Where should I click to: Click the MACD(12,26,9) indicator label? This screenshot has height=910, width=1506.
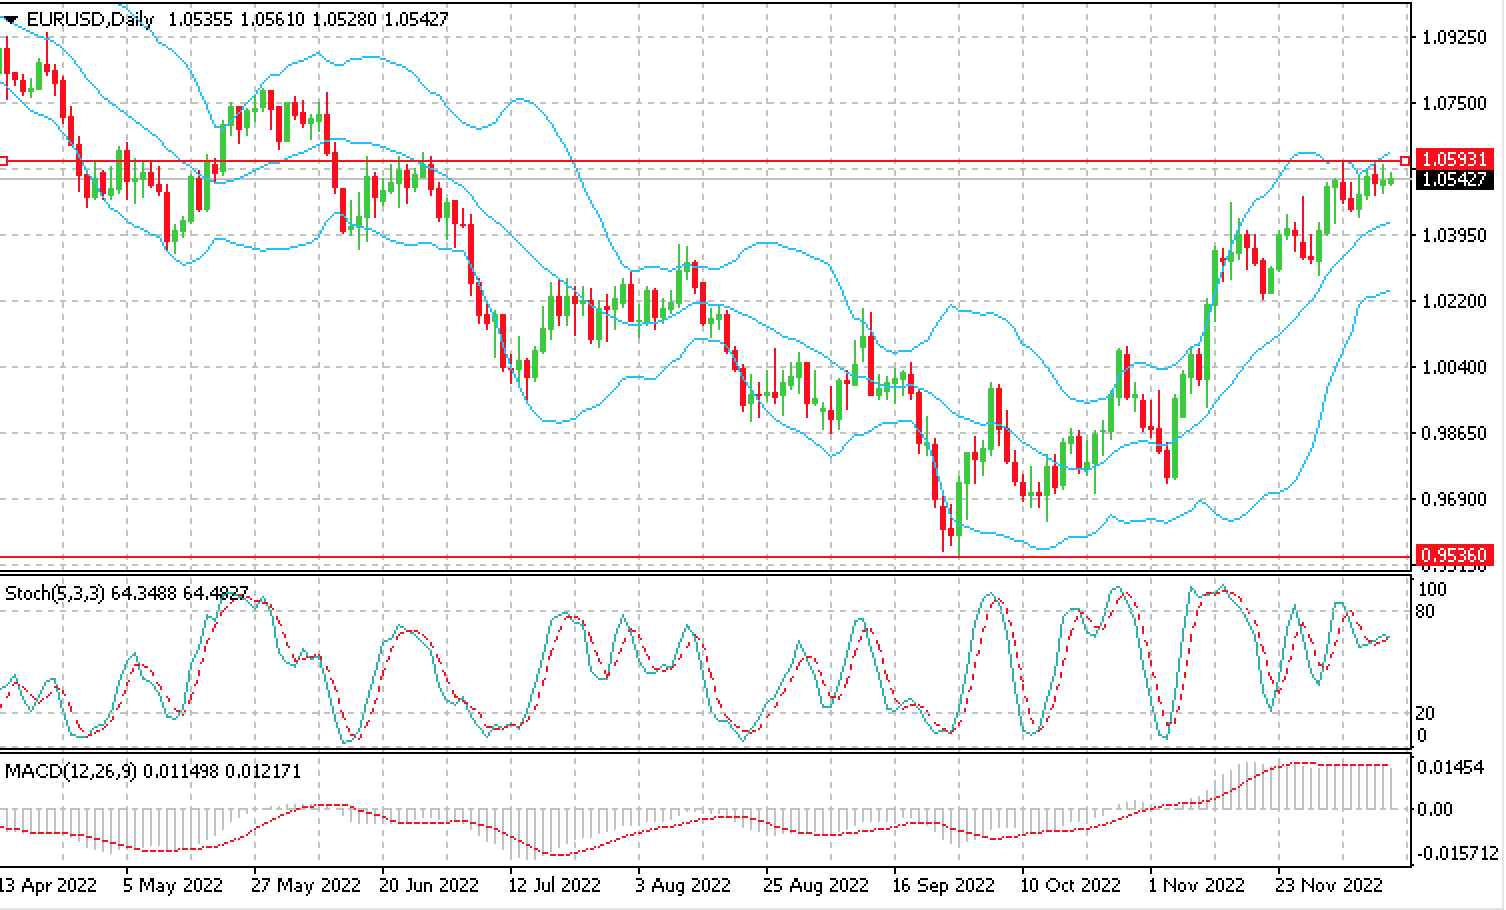[x=71, y=771]
